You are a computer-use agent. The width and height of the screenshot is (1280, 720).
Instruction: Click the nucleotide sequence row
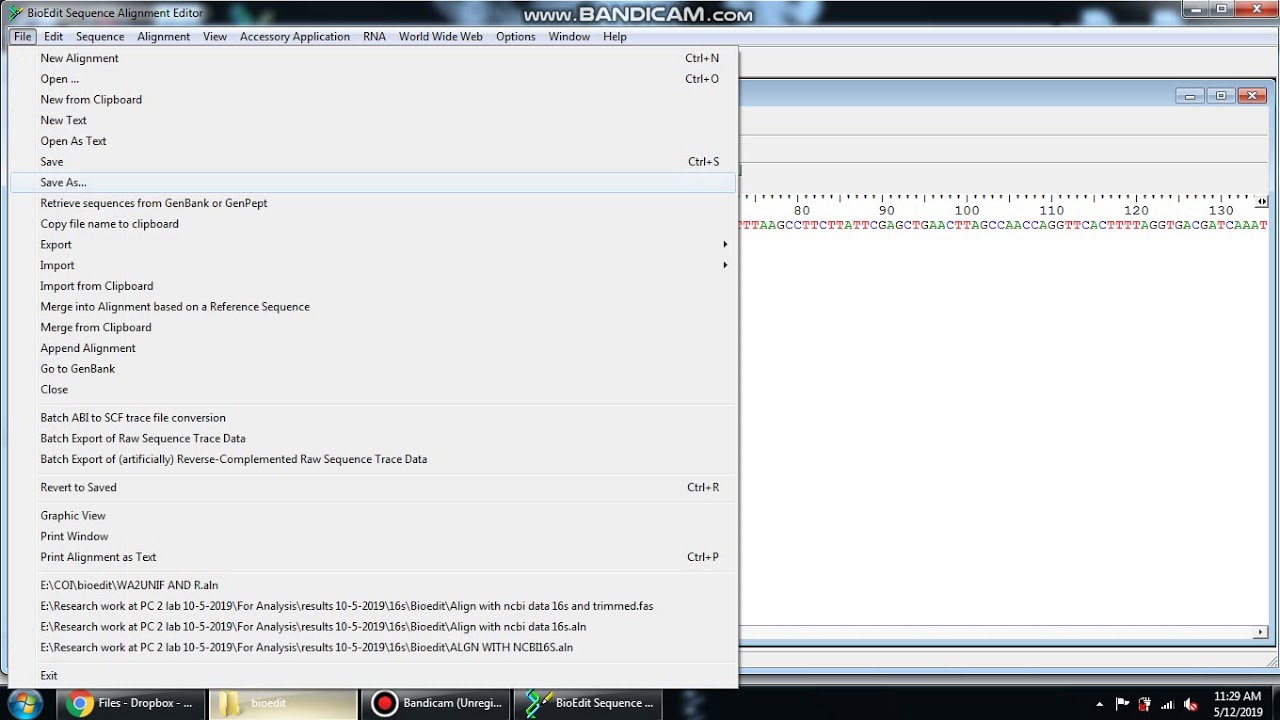click(1004, 225)
